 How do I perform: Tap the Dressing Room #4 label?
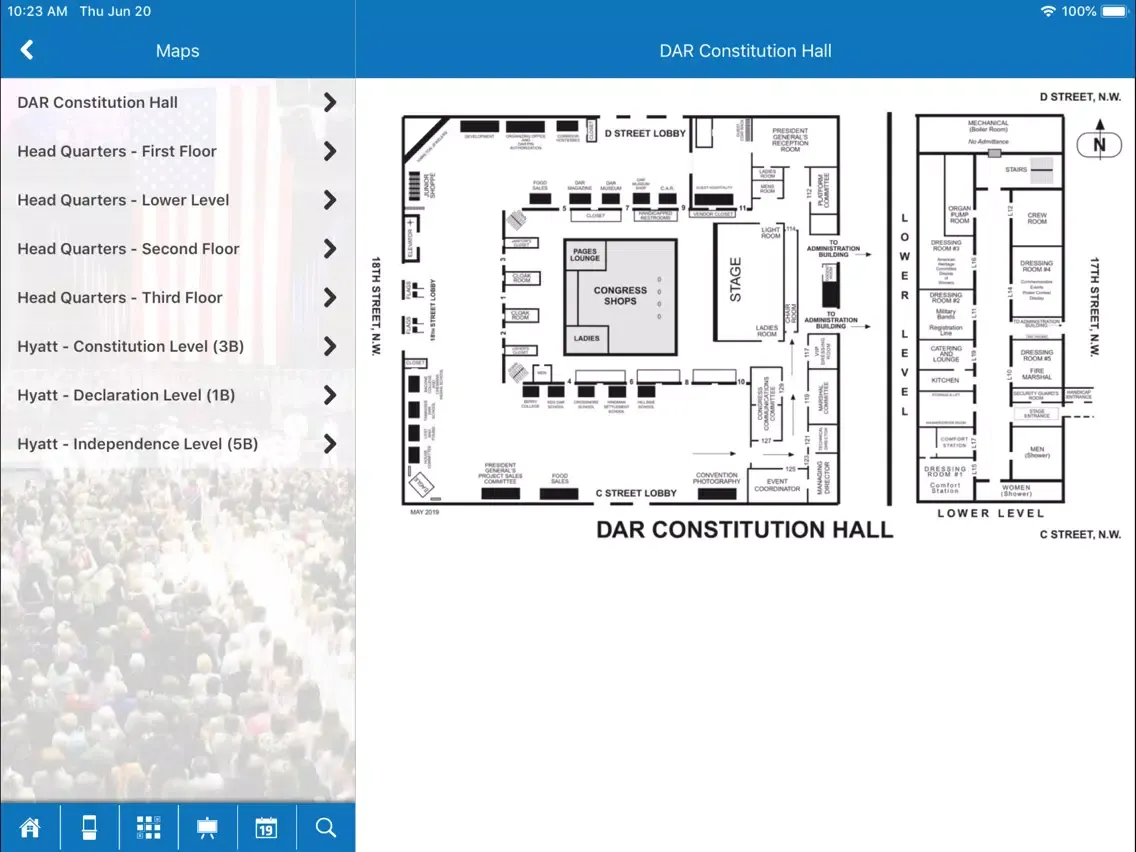point(1036,266)
